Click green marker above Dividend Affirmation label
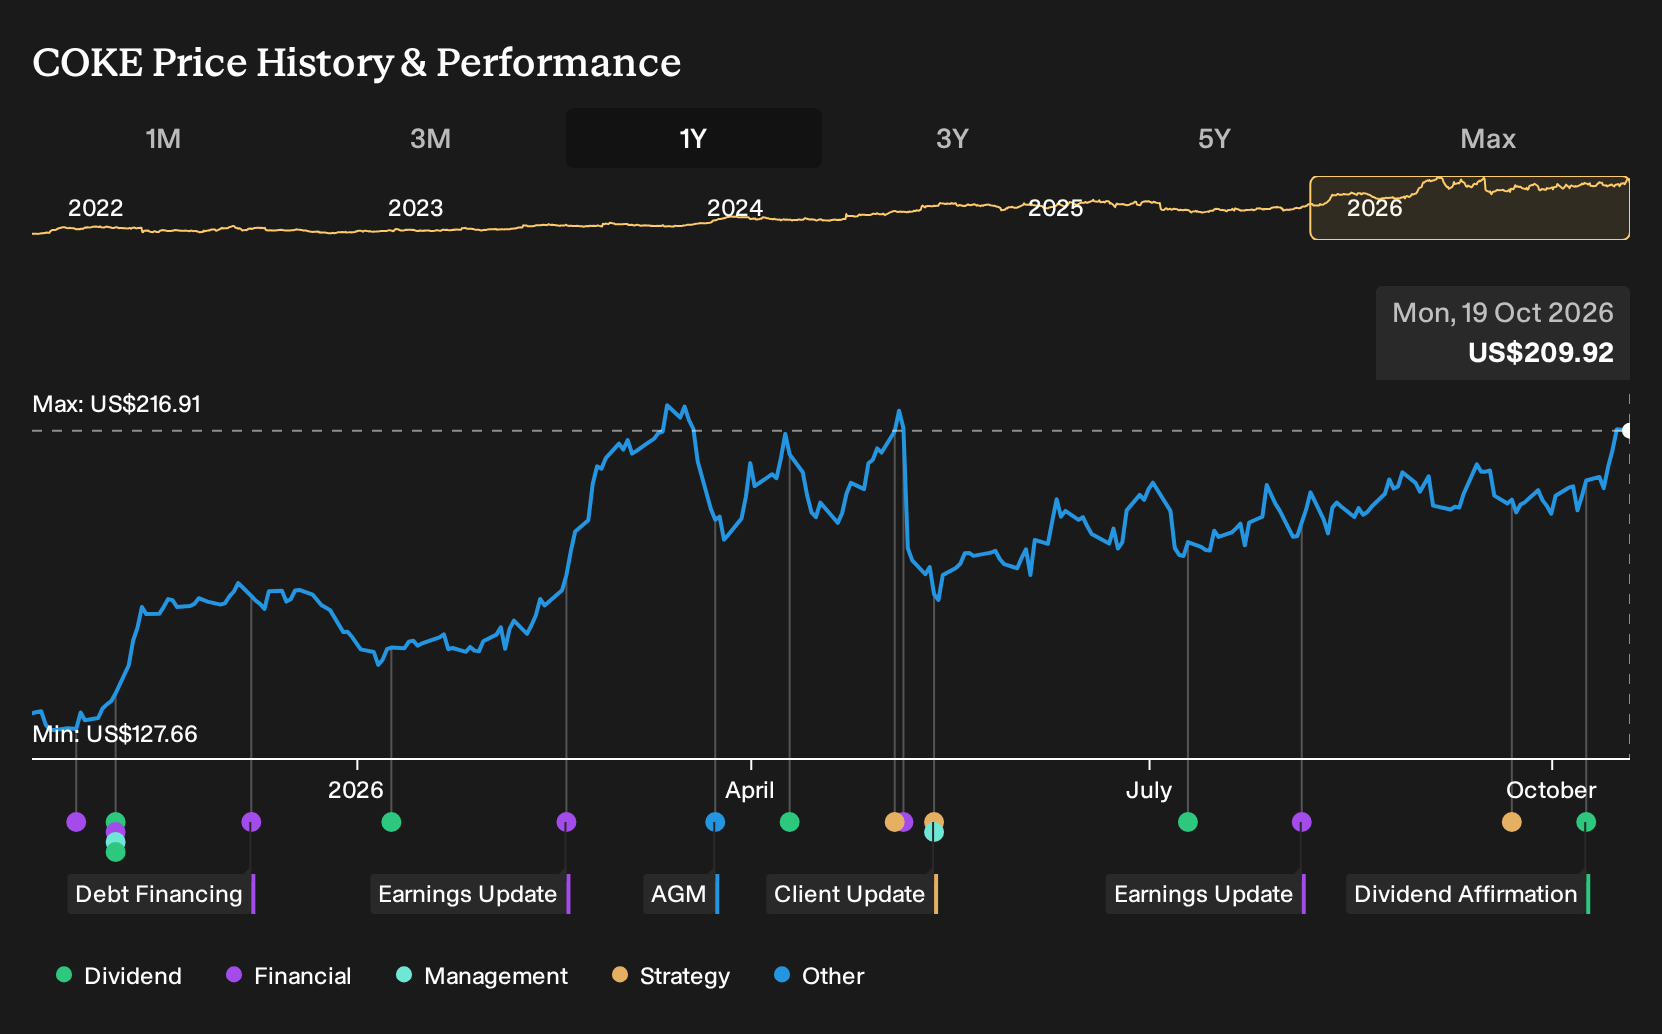The image size is (1662, 1034). 1586,822
